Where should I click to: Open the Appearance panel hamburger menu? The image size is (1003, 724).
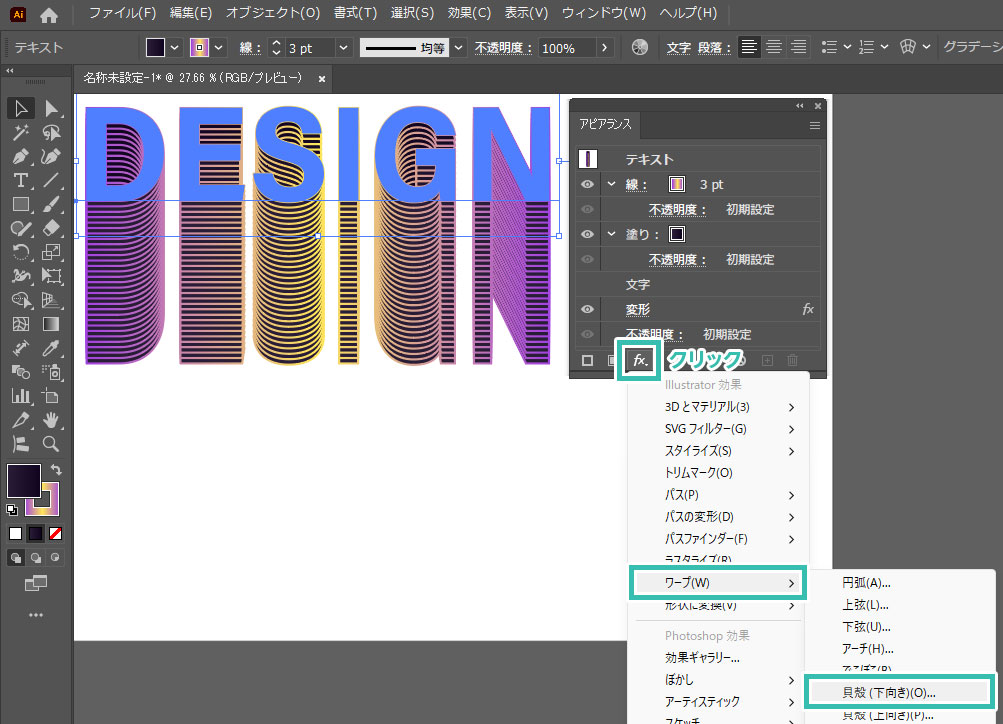click(814, 126)
